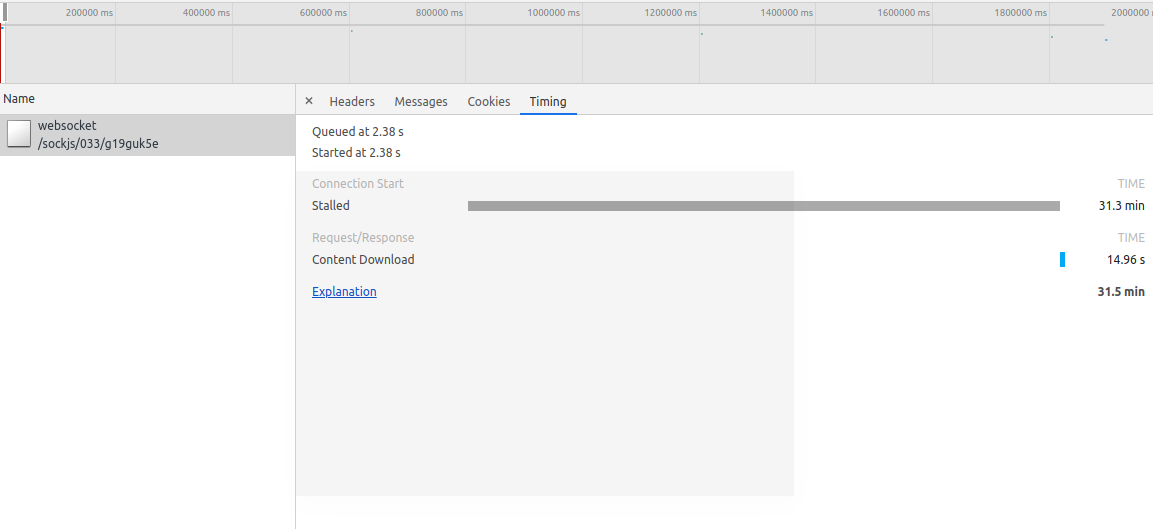Viewport: 1153px width, 529px height.
Task: Click the 200000 ms timeline marker
Action: coord(90,13)
